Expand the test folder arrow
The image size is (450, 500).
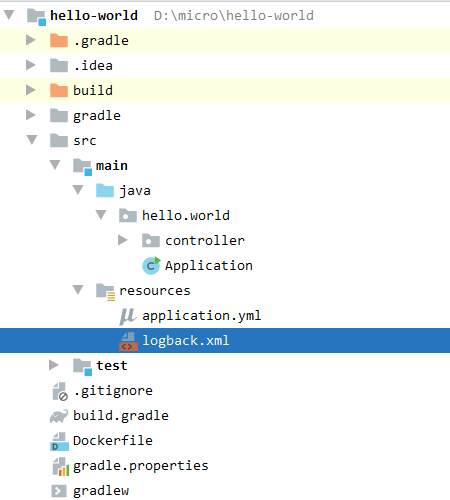54,365
